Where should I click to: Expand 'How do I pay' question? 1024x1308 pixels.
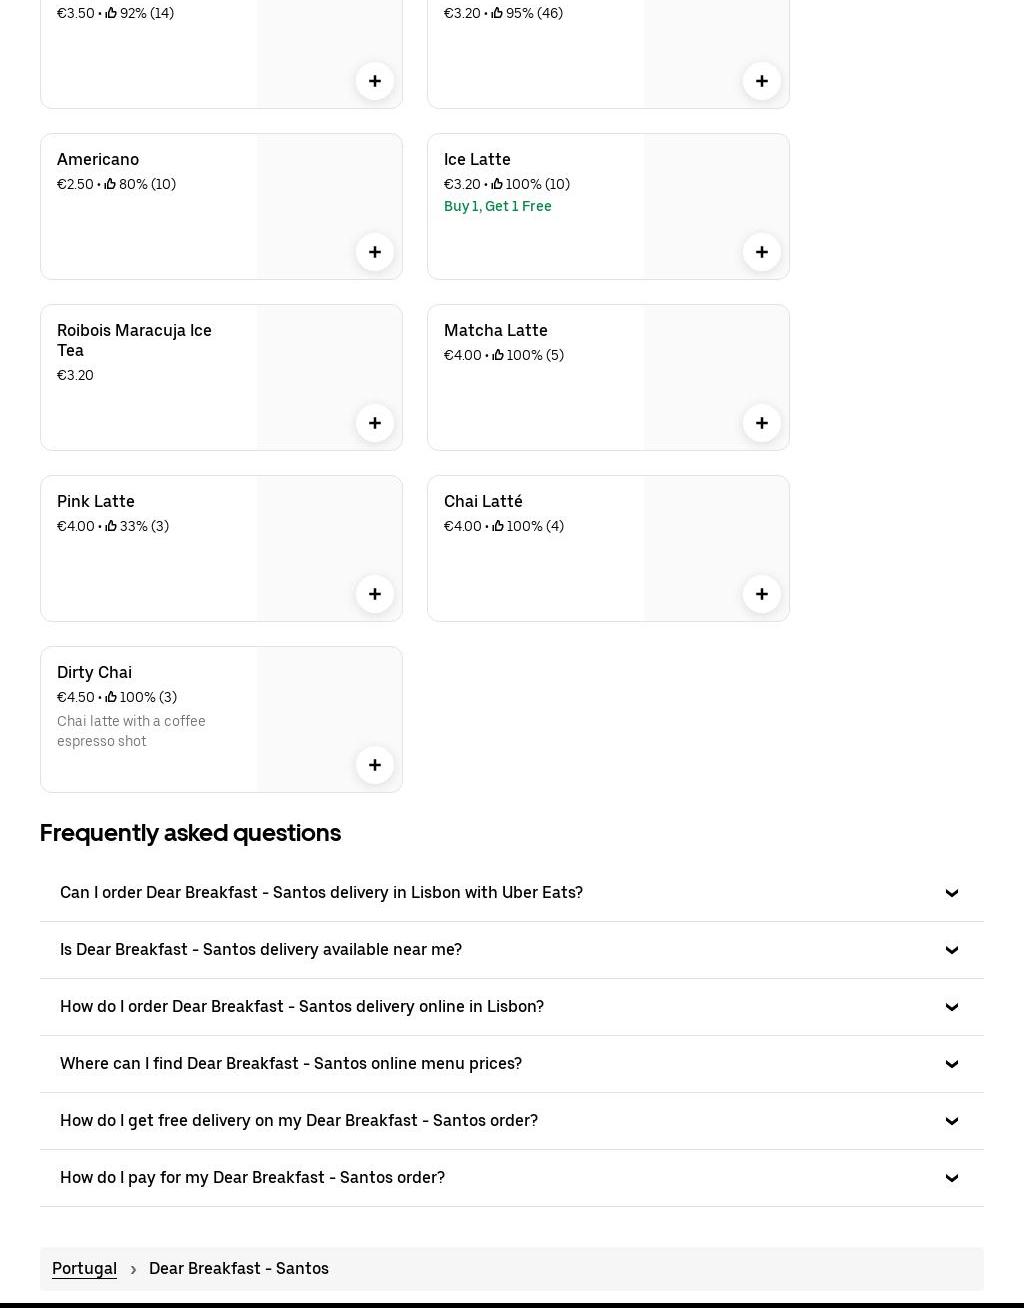511,1178
